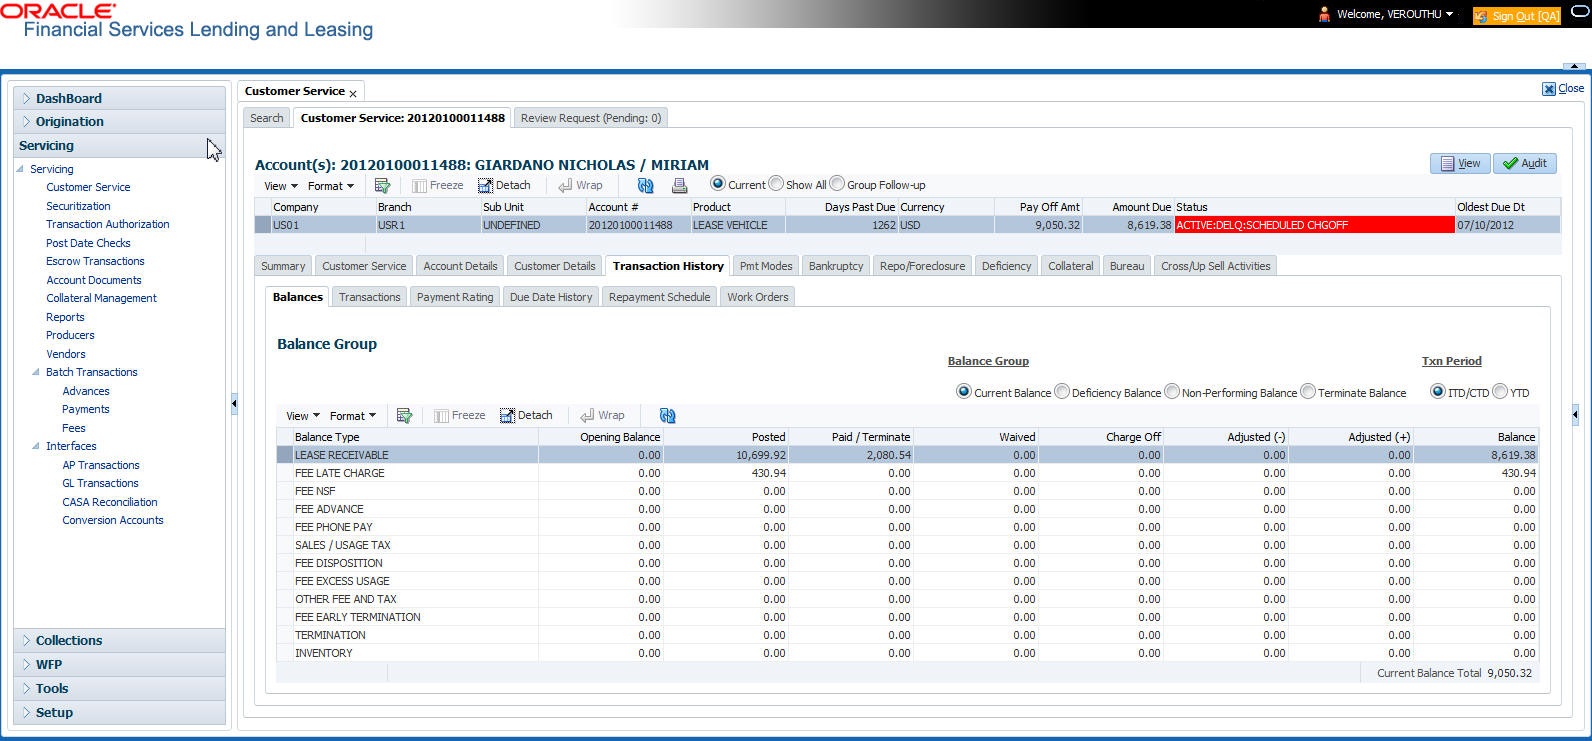
Task: Open the Review Request (Pending: 0) tab
Action: point(590,118)
